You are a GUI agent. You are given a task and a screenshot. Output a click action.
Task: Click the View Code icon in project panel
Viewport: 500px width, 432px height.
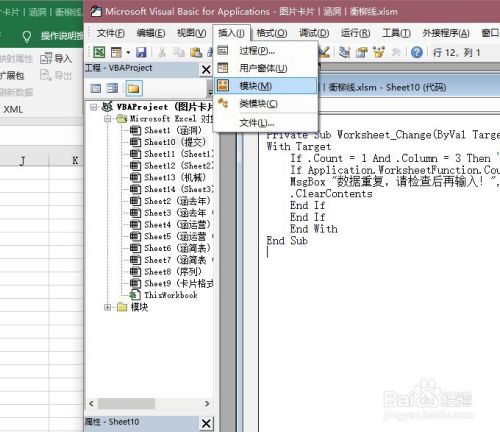(96, 88)
